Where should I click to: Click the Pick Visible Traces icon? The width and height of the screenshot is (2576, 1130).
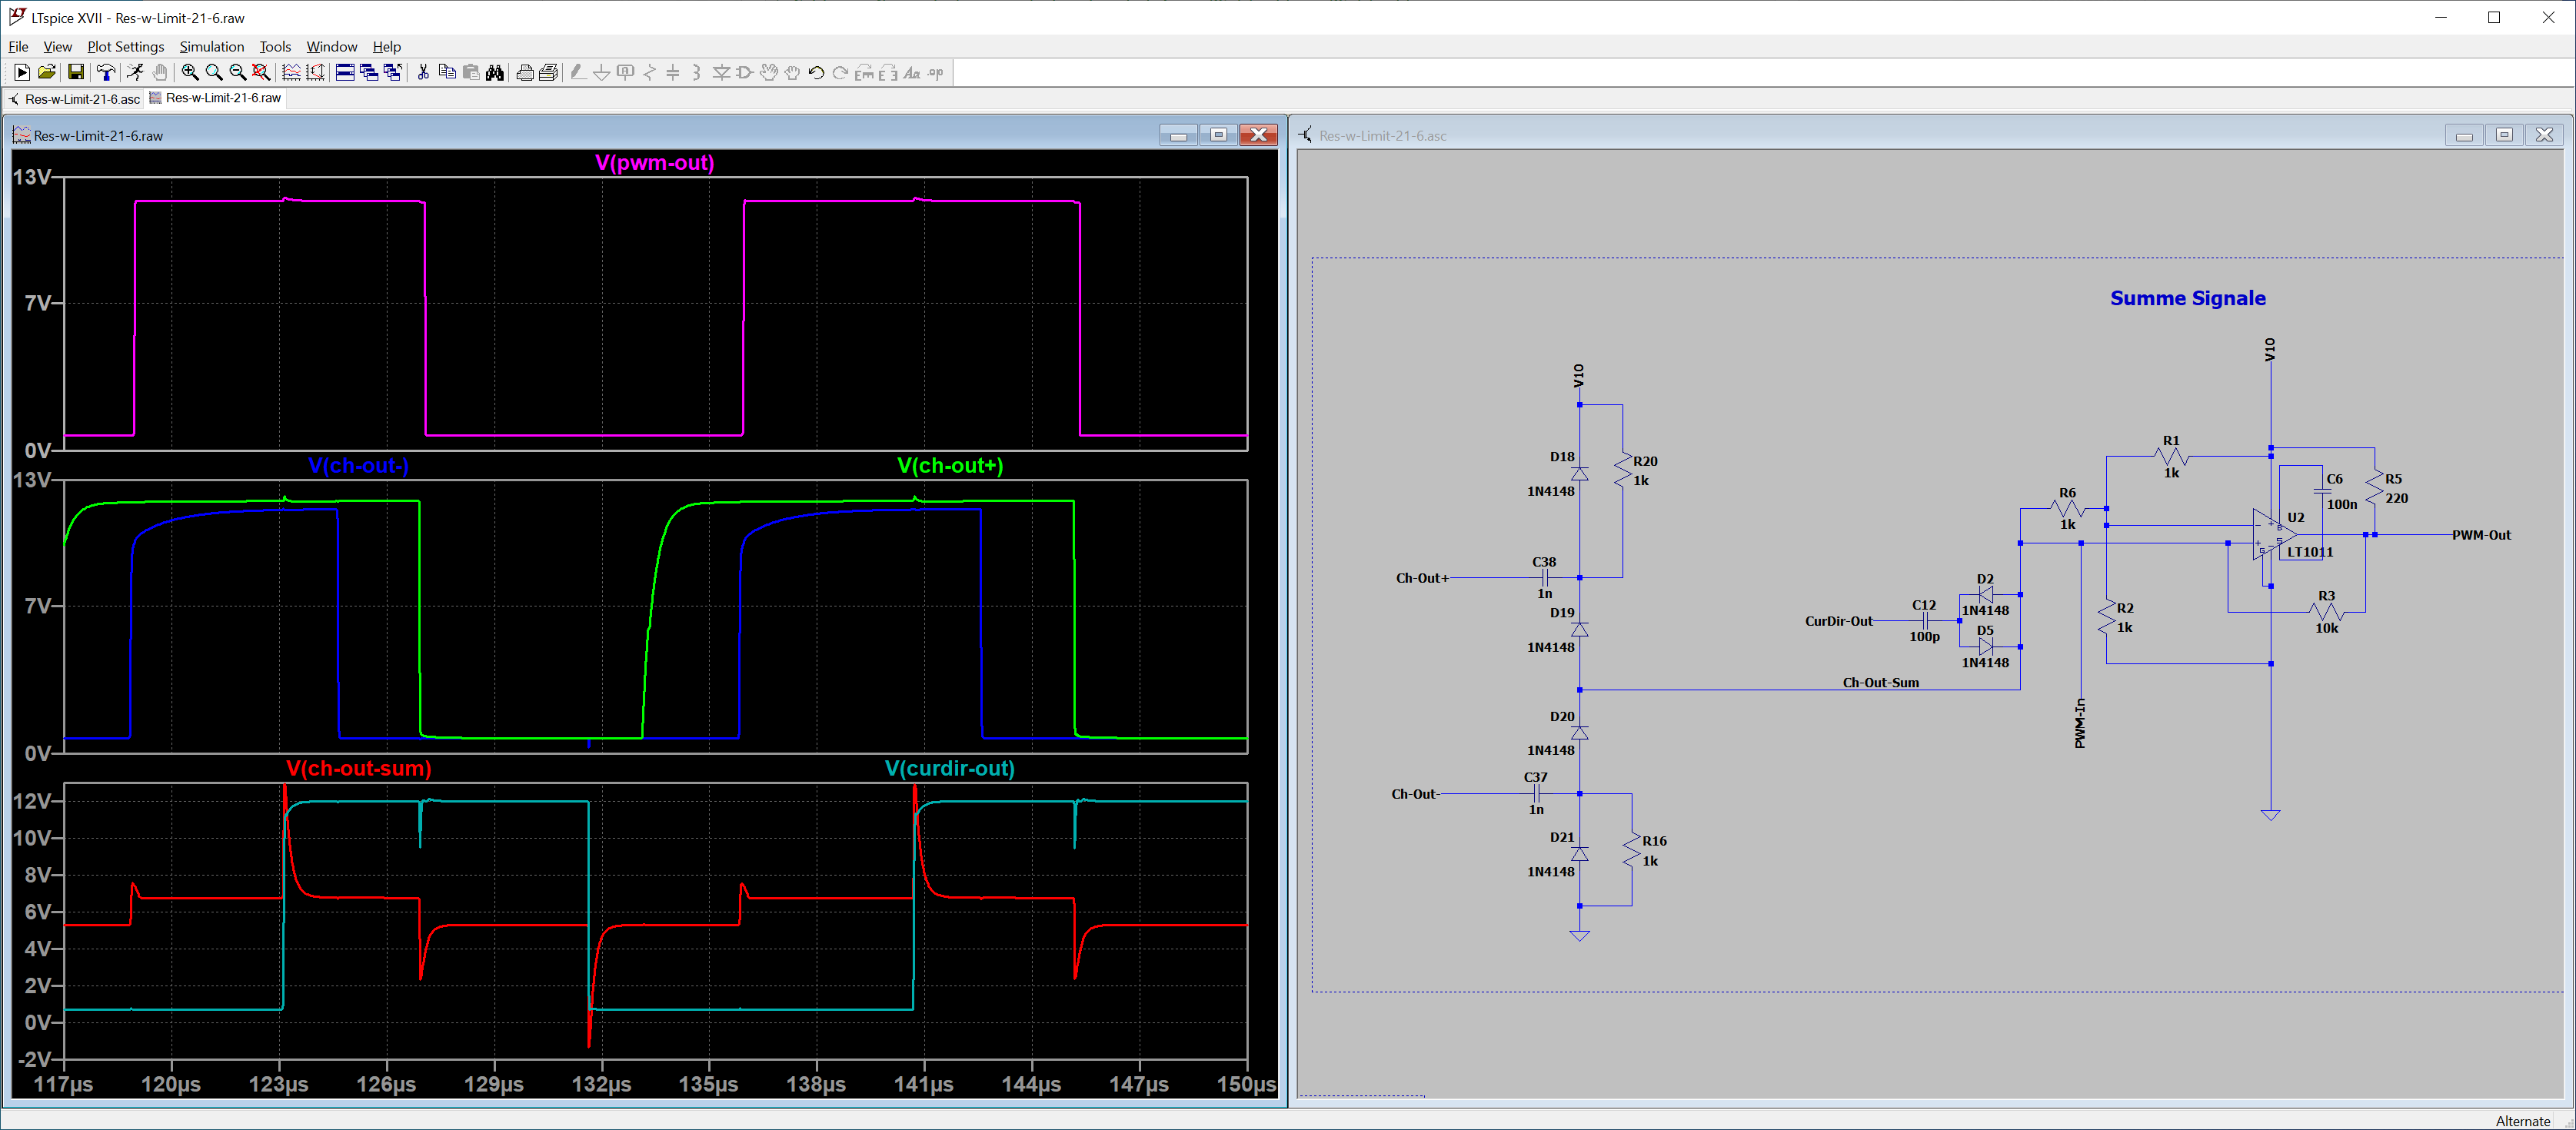(x=292, y=72)
